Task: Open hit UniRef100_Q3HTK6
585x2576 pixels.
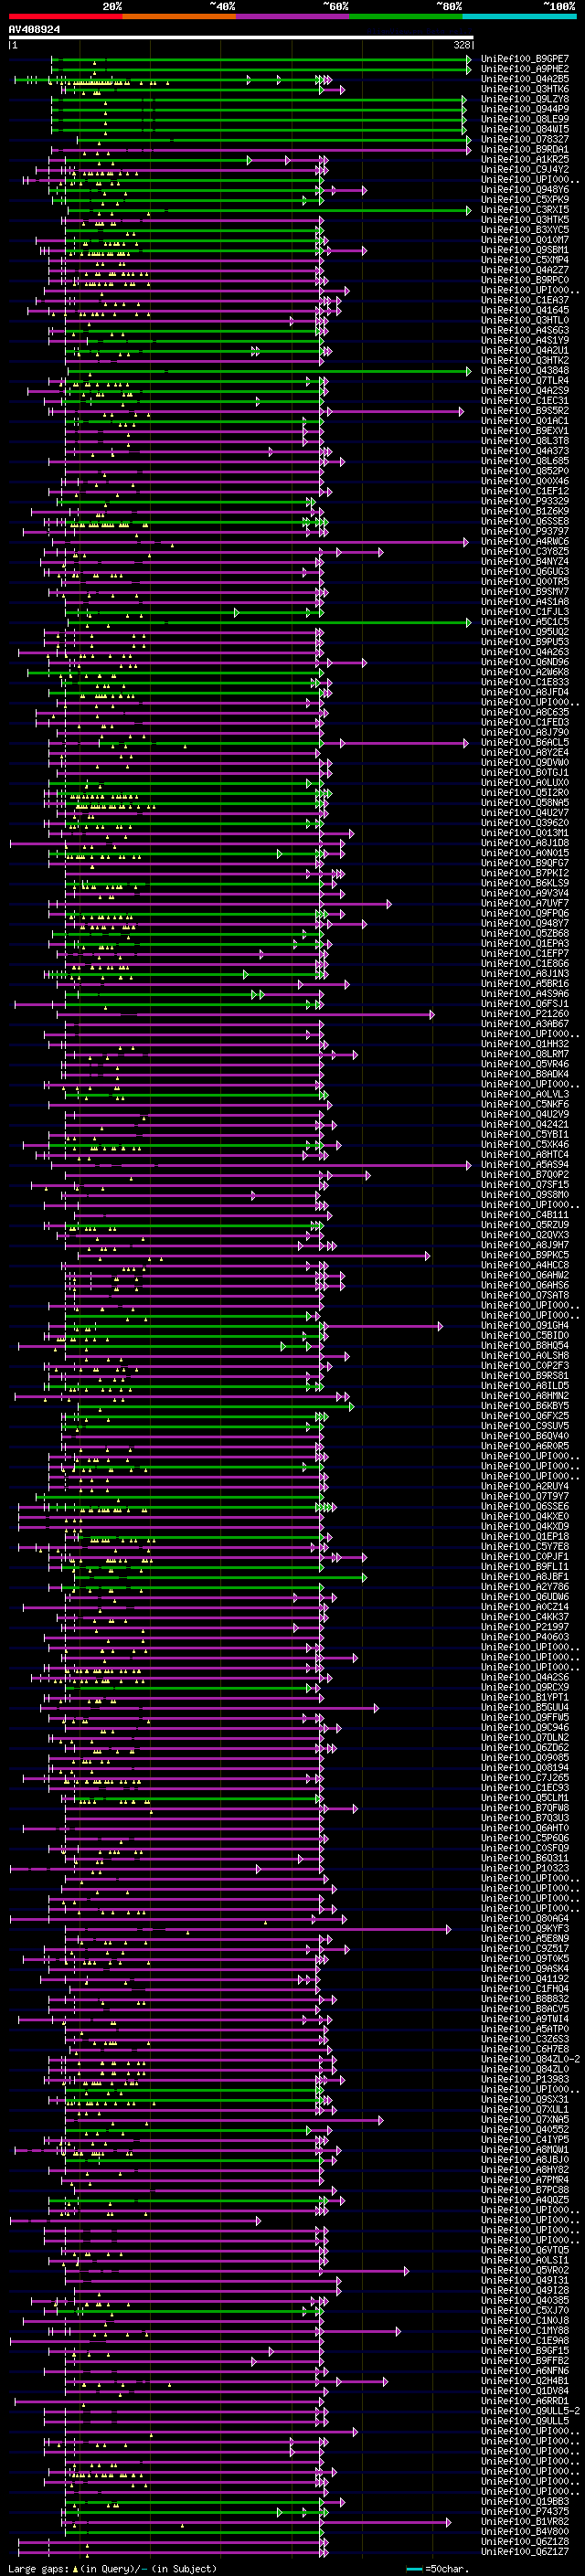Action: pos(525,89)
